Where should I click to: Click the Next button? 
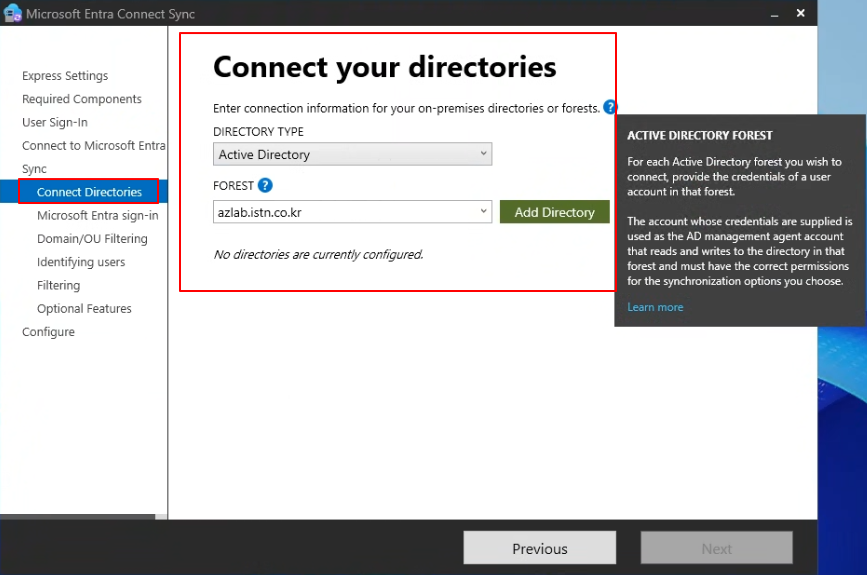pos(717,548)
